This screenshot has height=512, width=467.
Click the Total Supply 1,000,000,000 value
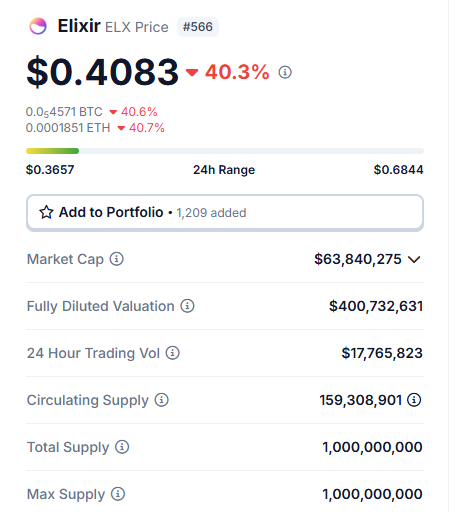click(x=372, y=447)
